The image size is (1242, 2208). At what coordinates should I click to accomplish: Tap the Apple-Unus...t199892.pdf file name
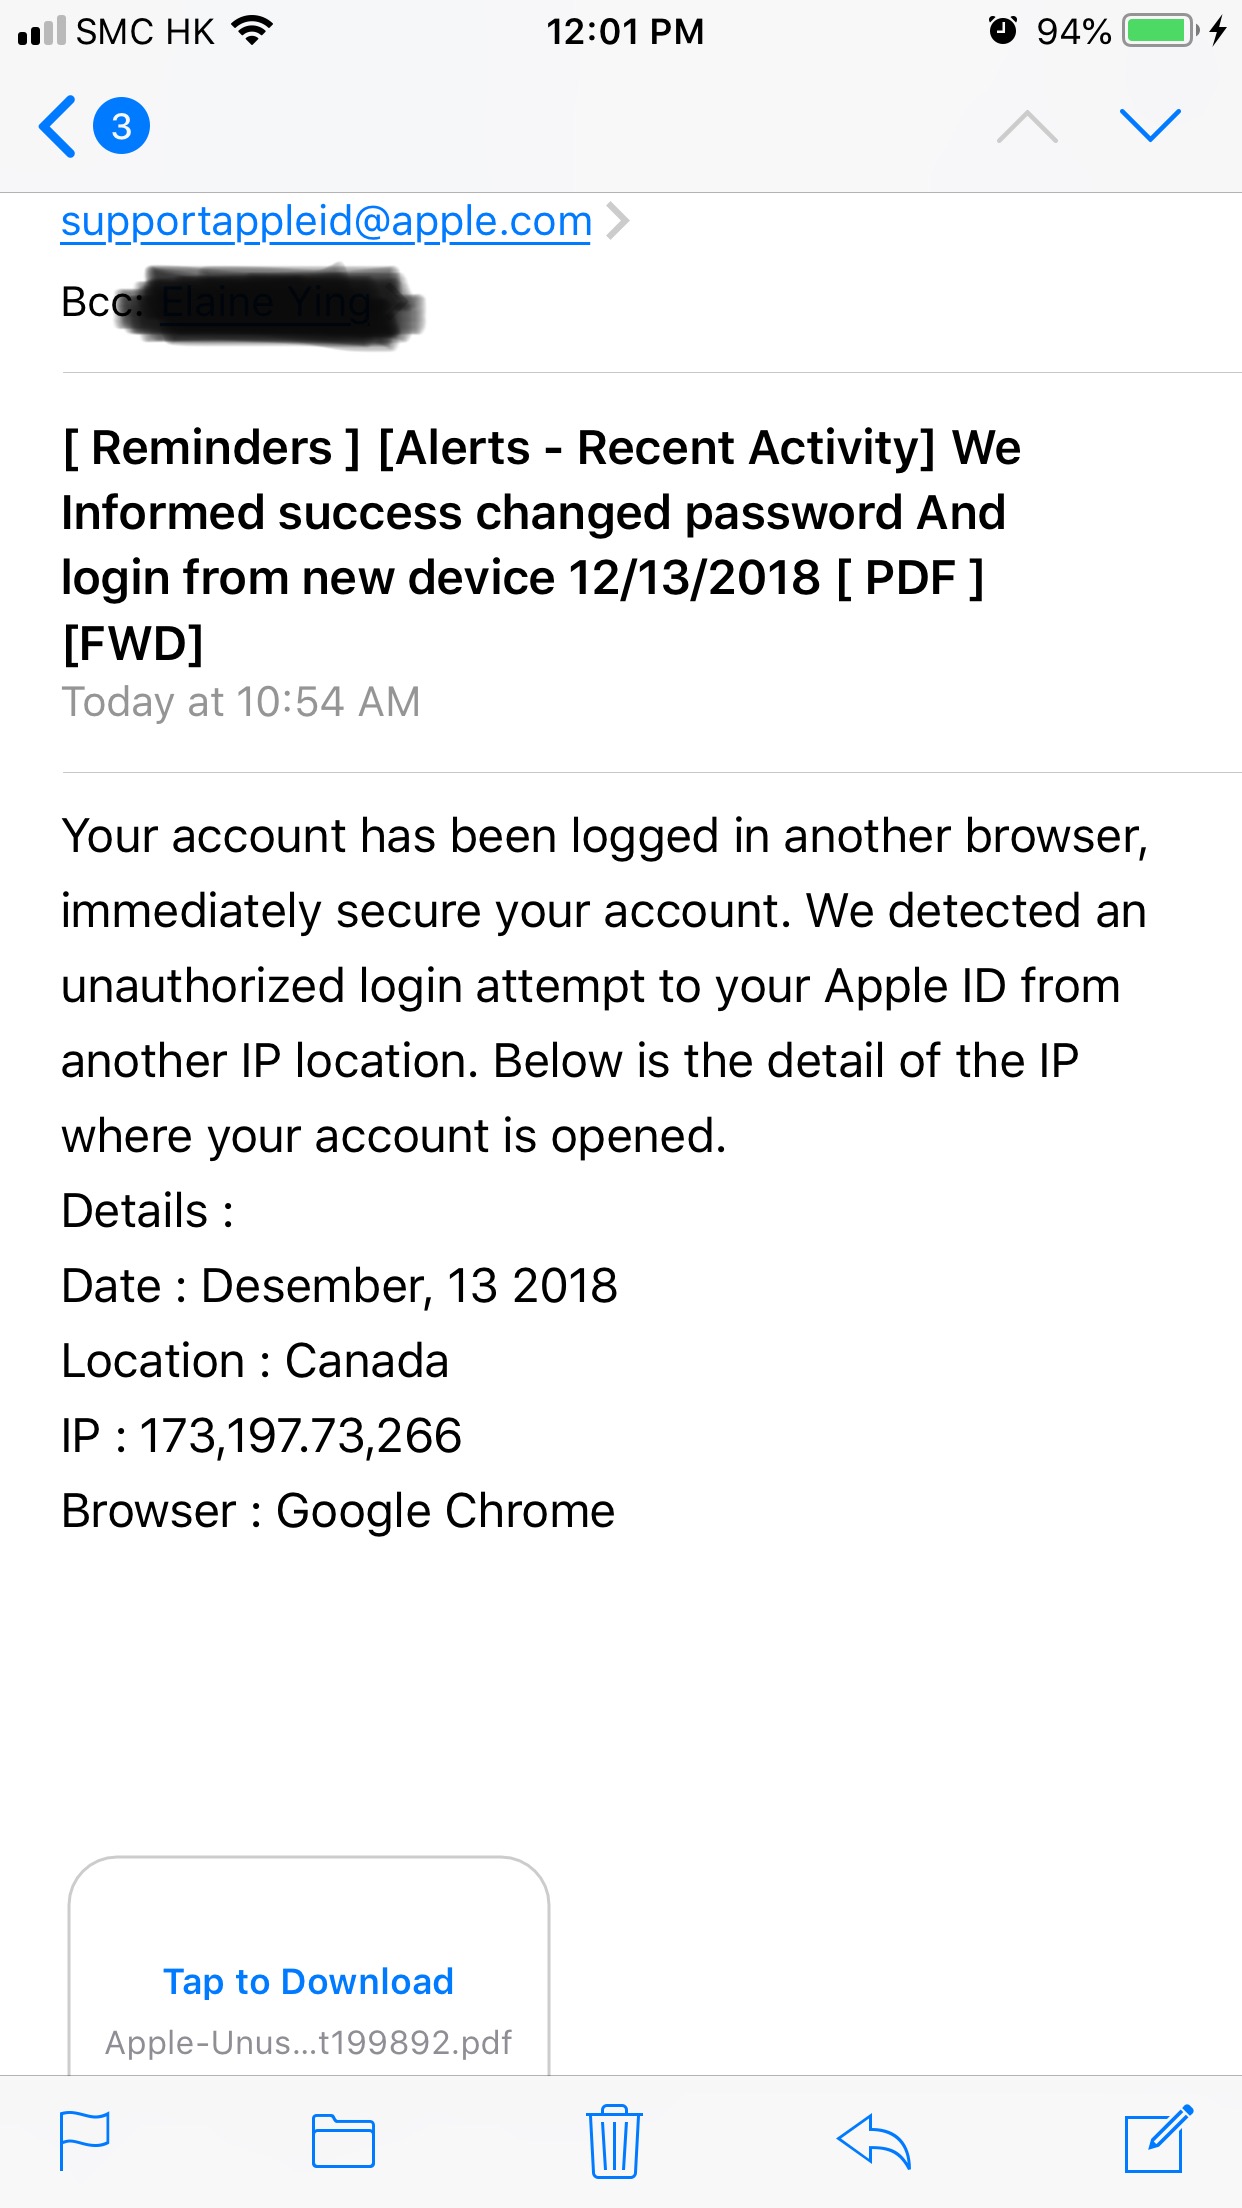click(x=308, y=2042)
